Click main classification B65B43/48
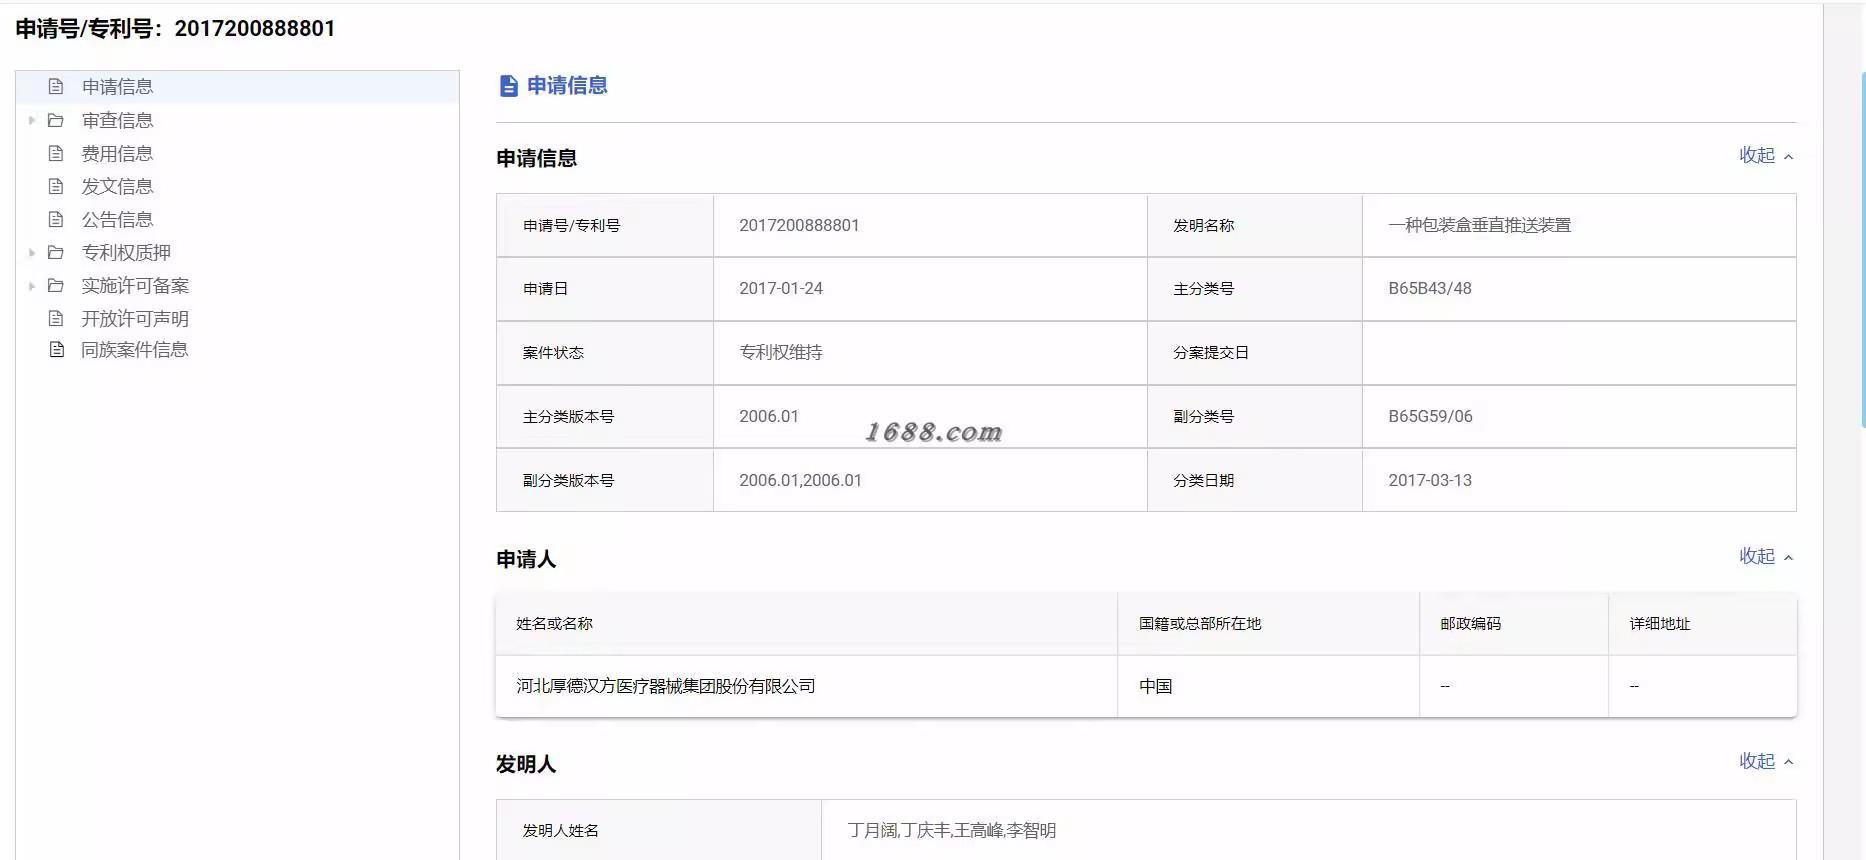Image resolution: width=1866 pixels, height=860 pixels. click(1430, 288)
